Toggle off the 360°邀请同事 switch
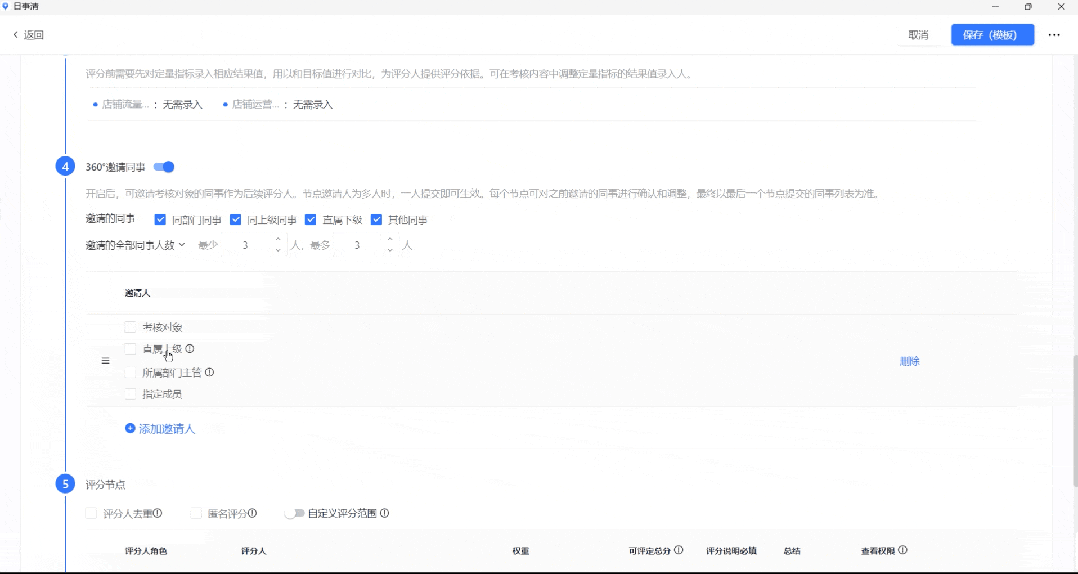The width and height of the screenshot is (1078, 574). (x=164, y=167)
